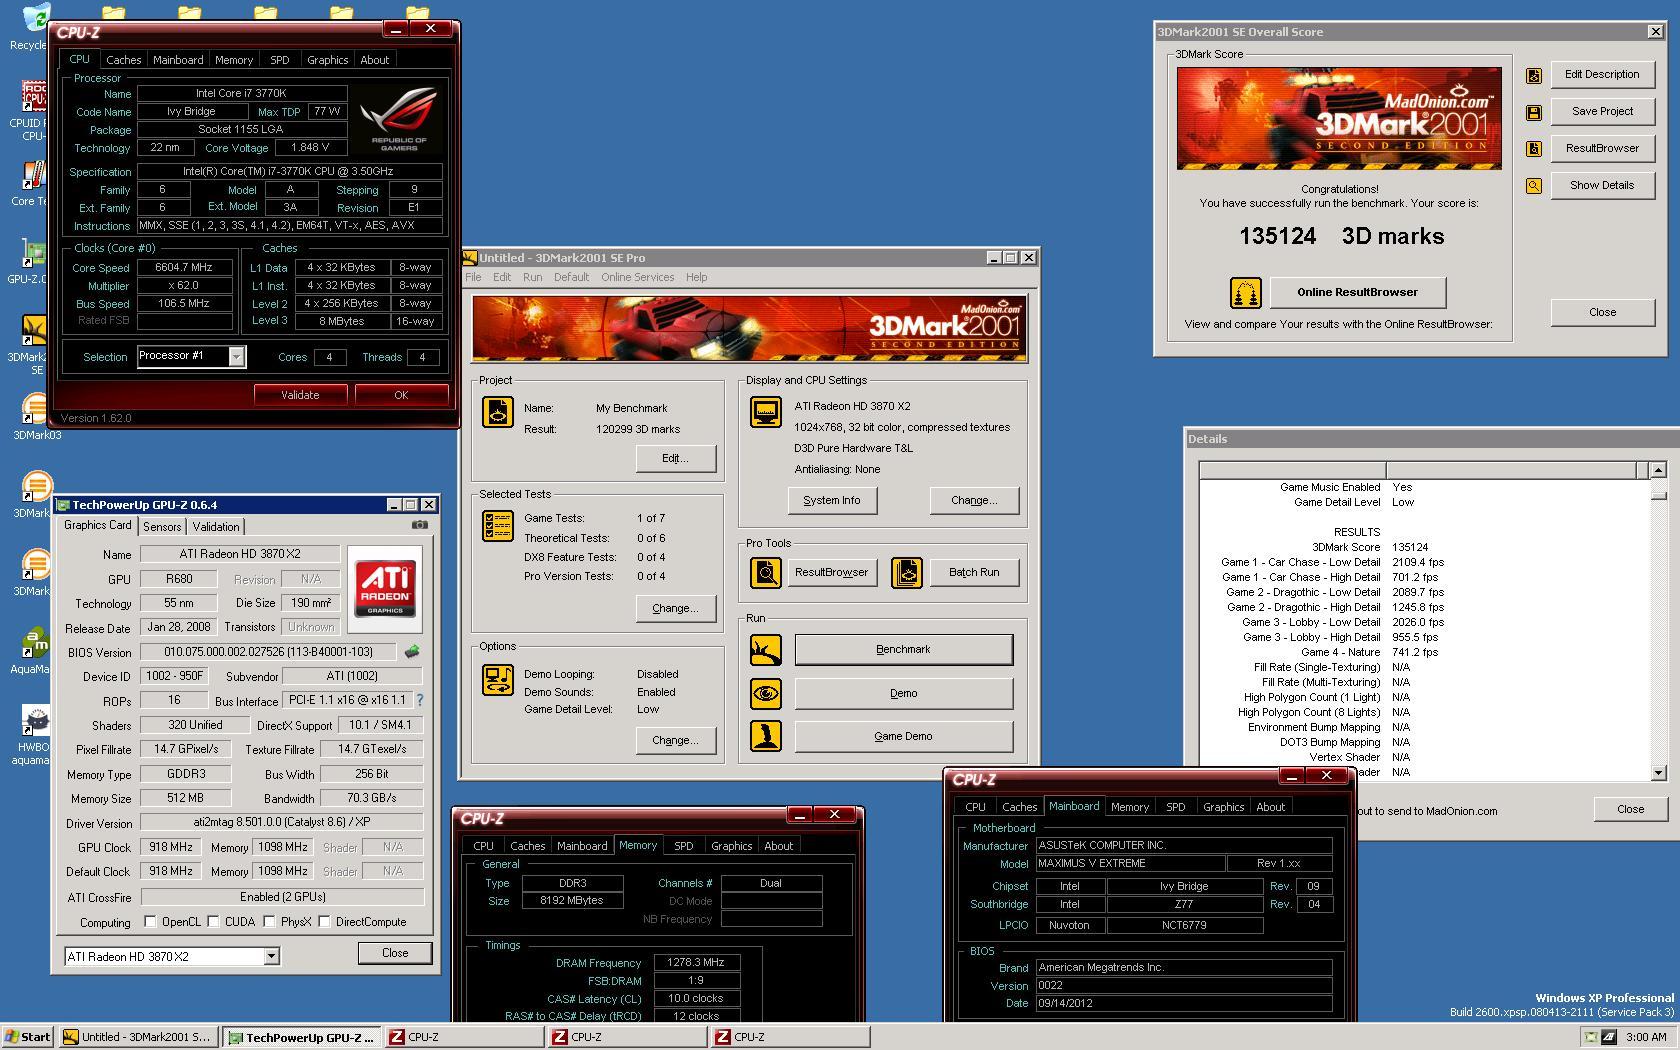Click the GPU-Z camera screenshot icon
The width and height of the screenshot is (1680, 1050).
(x=420, y=525)
